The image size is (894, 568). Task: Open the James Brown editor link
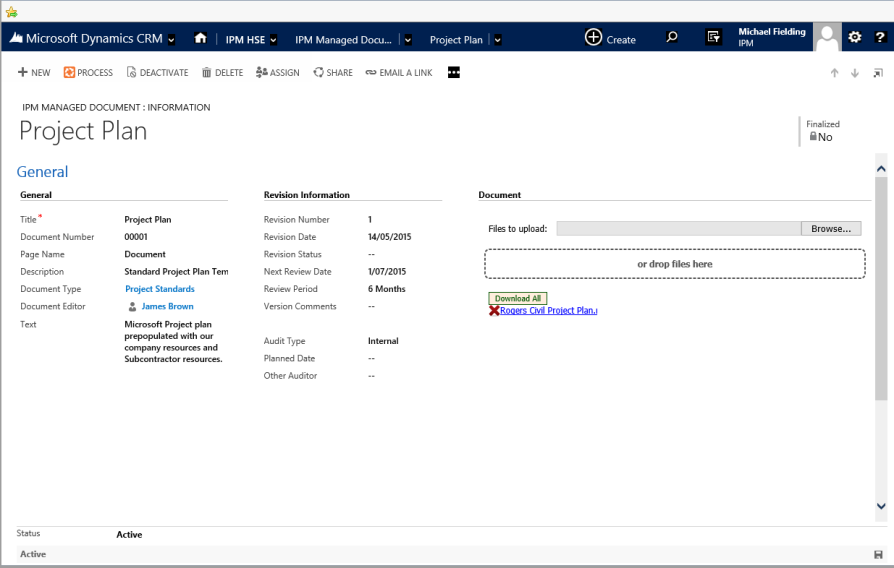167,307
